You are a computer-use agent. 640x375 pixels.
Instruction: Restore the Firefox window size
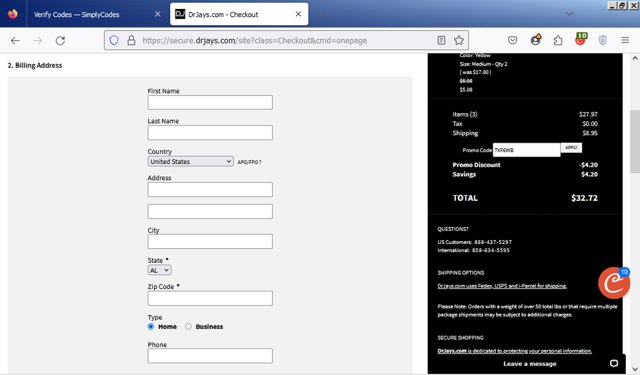622,5
